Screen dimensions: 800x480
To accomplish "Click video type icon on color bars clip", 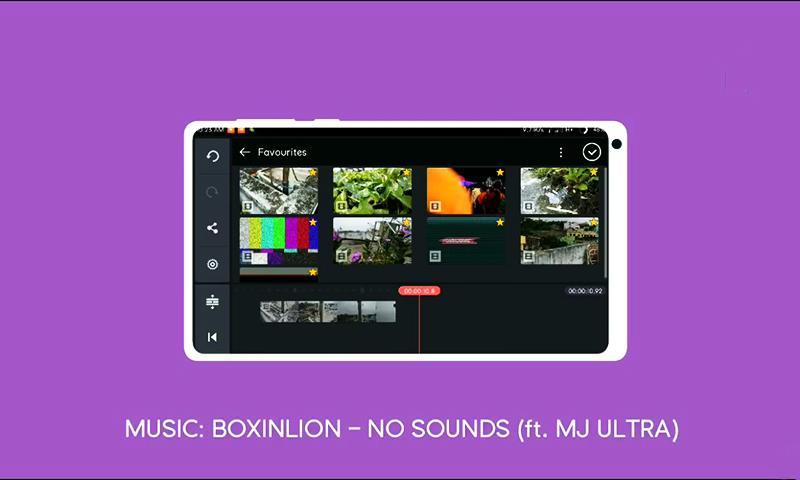I will (x=247, y=256).
